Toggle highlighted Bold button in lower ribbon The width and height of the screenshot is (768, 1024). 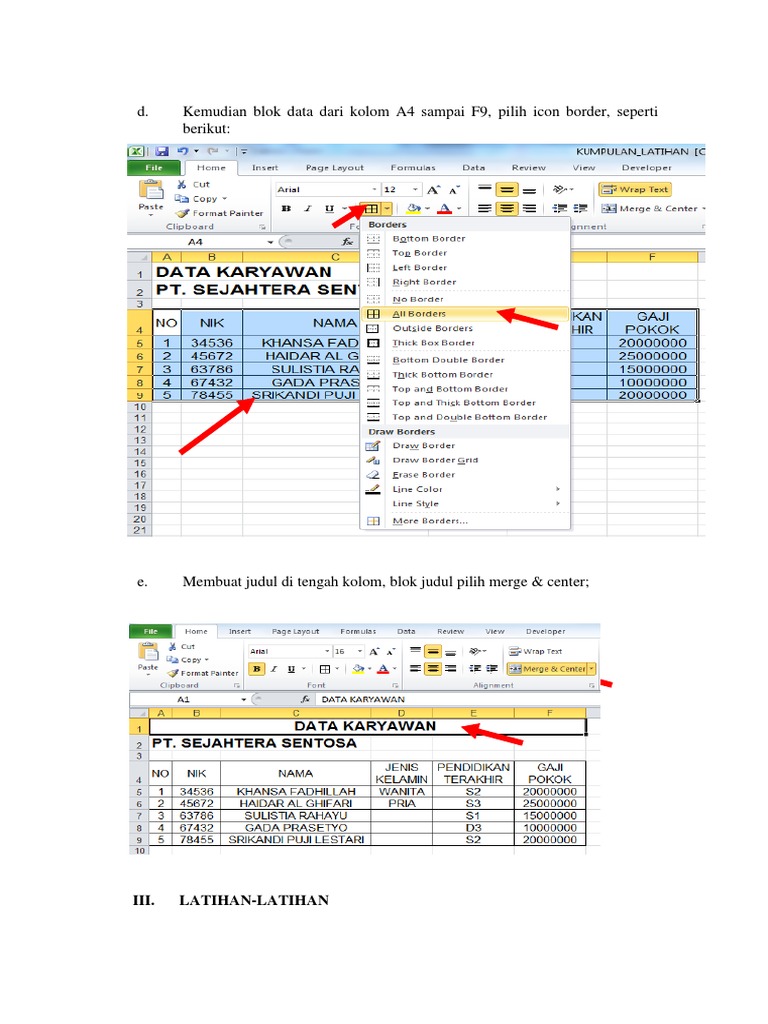(x=257, y=669)
